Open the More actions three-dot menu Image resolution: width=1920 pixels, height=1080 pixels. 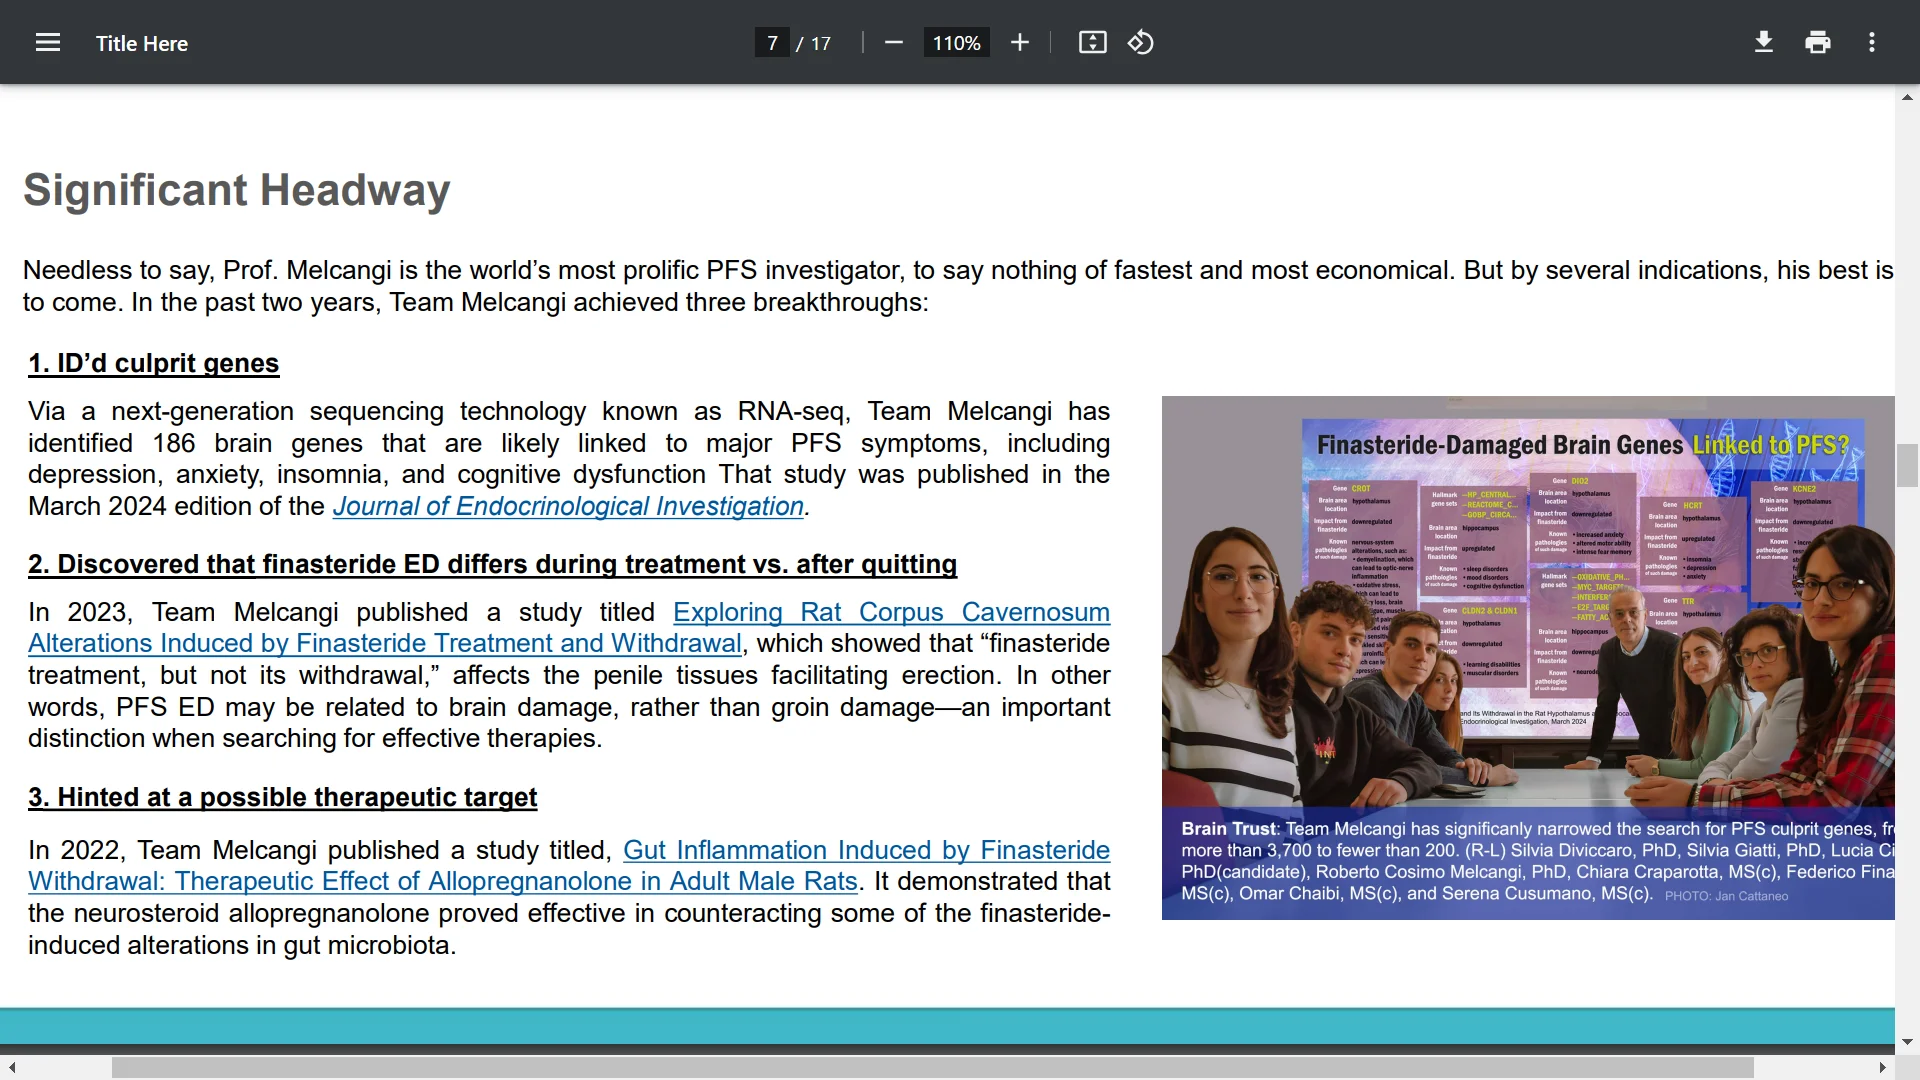coord(1872,43)
